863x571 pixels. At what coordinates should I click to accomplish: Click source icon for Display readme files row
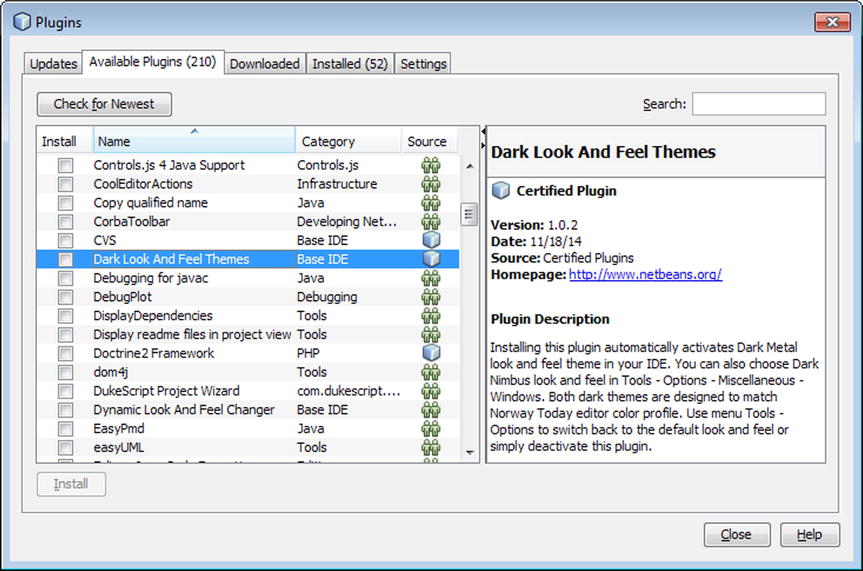point(431,334)
